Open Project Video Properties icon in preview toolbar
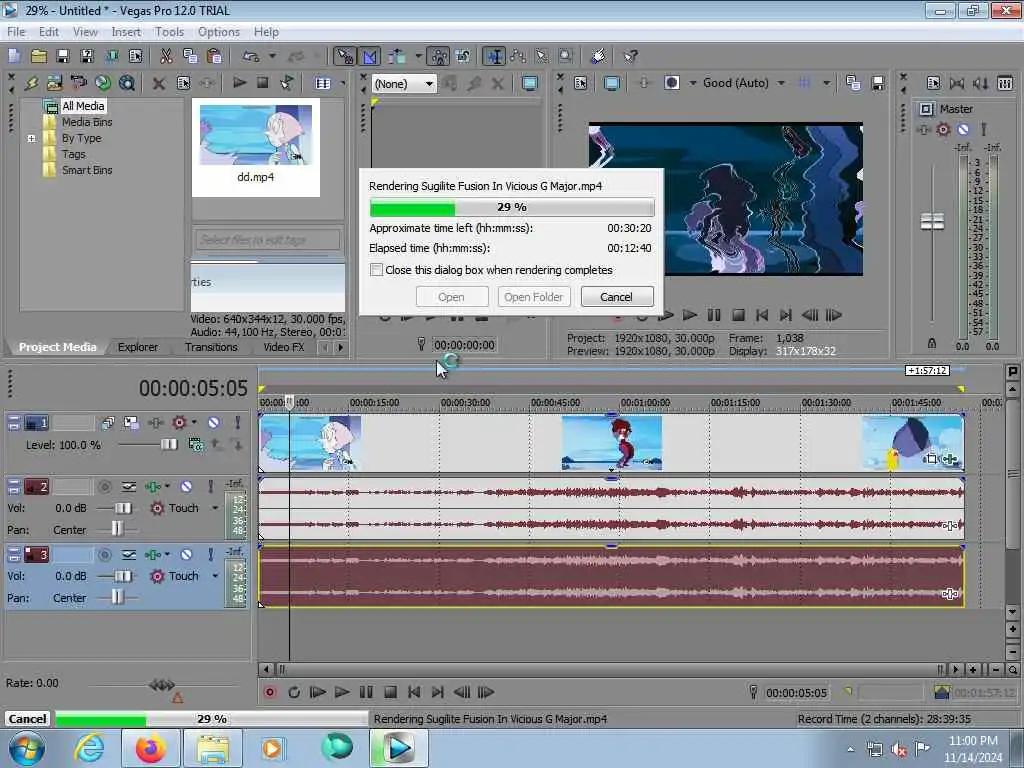 point(581,83)
